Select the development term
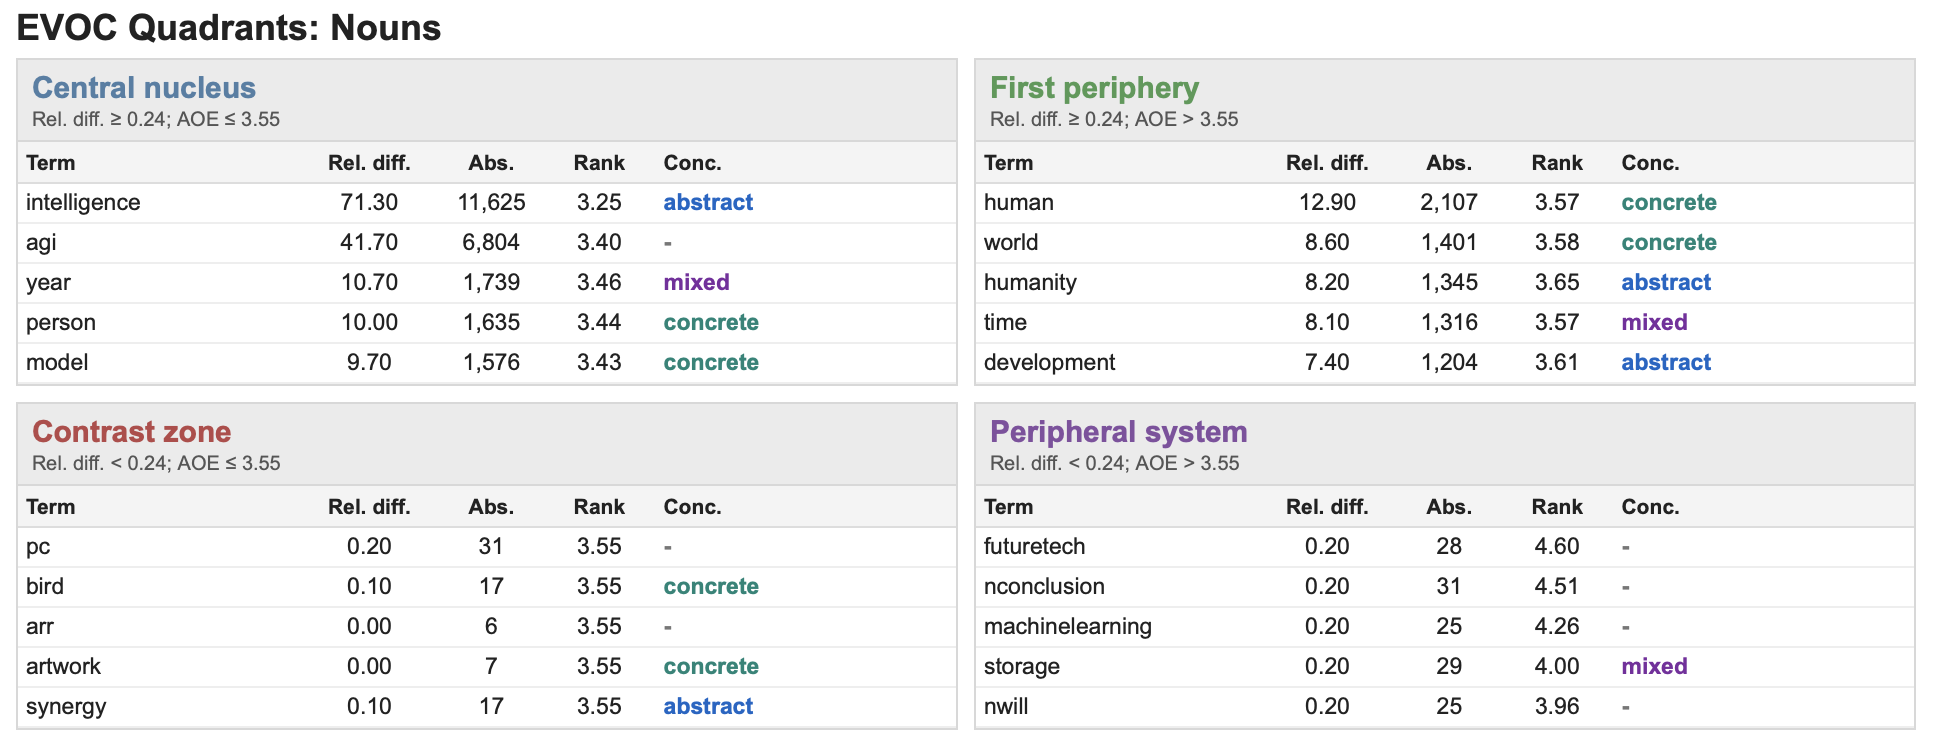Screen dimensions: 1940x740 click(1049, 362)
